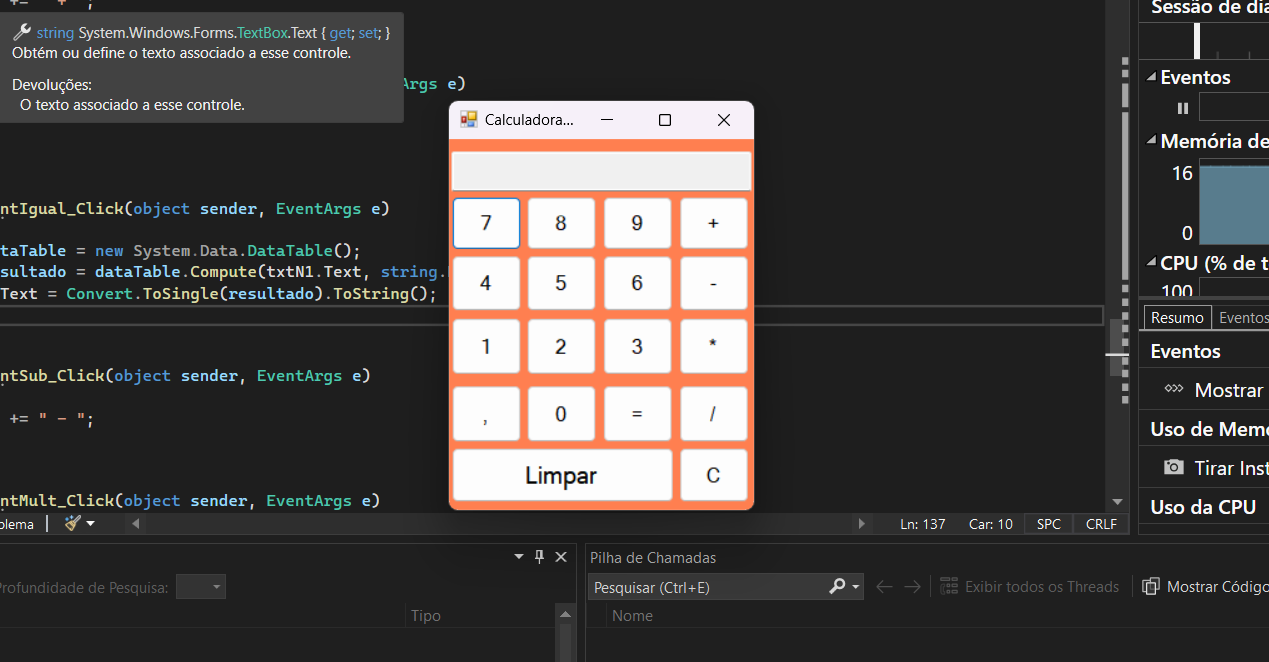The image size is (1269, 662).
Task: Click the pause icon under Eventos
Action: coord(1183,108)
